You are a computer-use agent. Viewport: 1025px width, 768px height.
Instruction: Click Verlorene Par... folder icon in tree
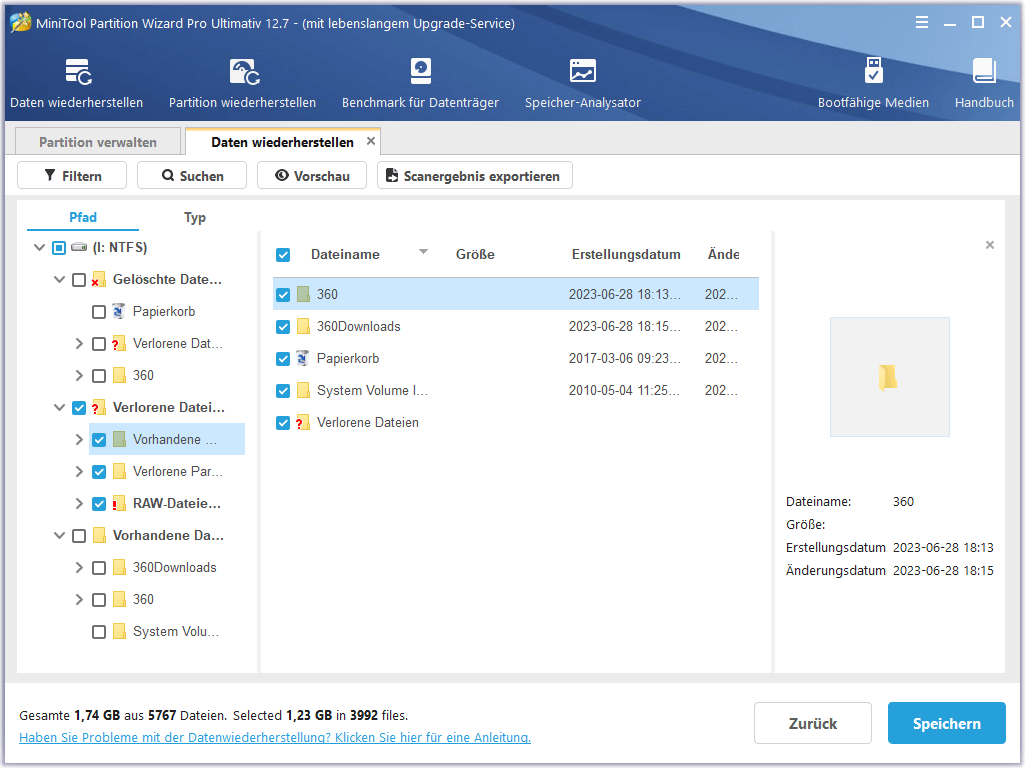tap(119, 471)
